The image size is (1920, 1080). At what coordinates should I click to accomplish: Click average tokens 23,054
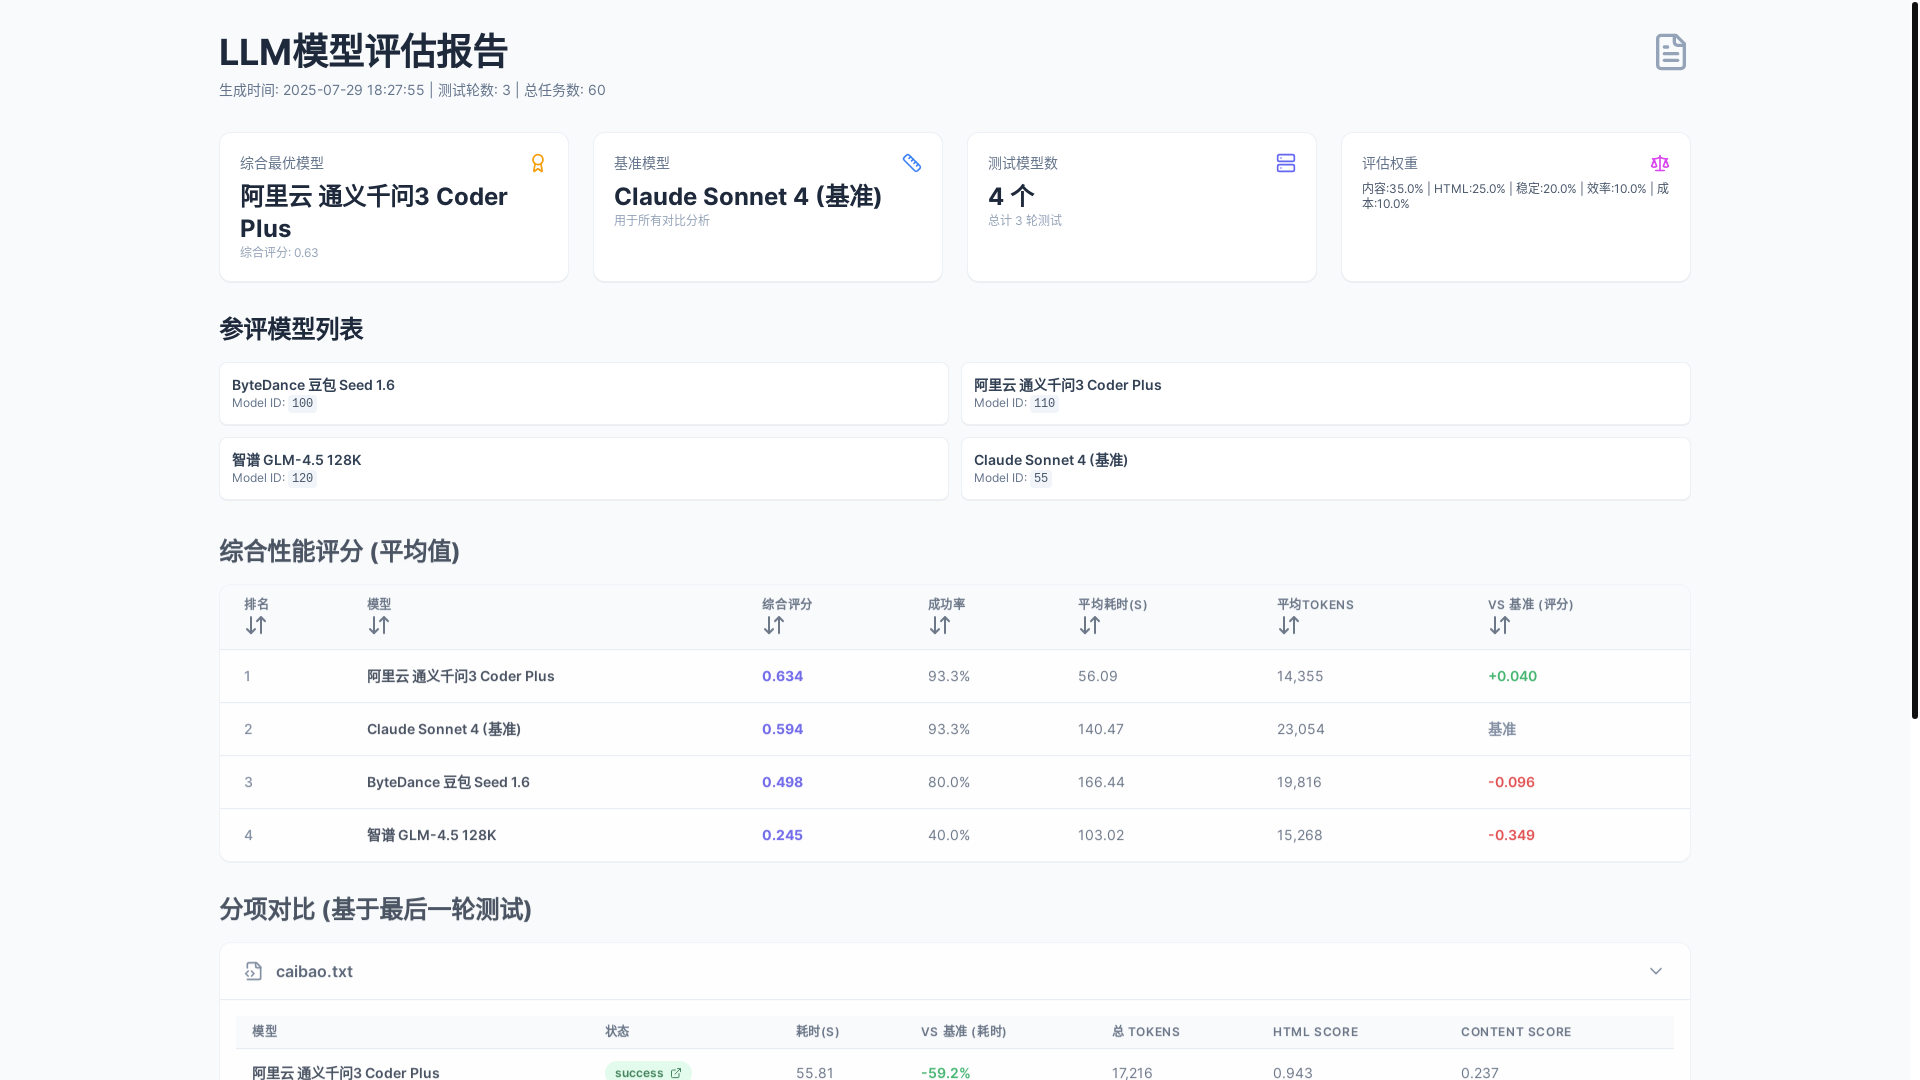pyautogui.click(x=1301, y=729)
